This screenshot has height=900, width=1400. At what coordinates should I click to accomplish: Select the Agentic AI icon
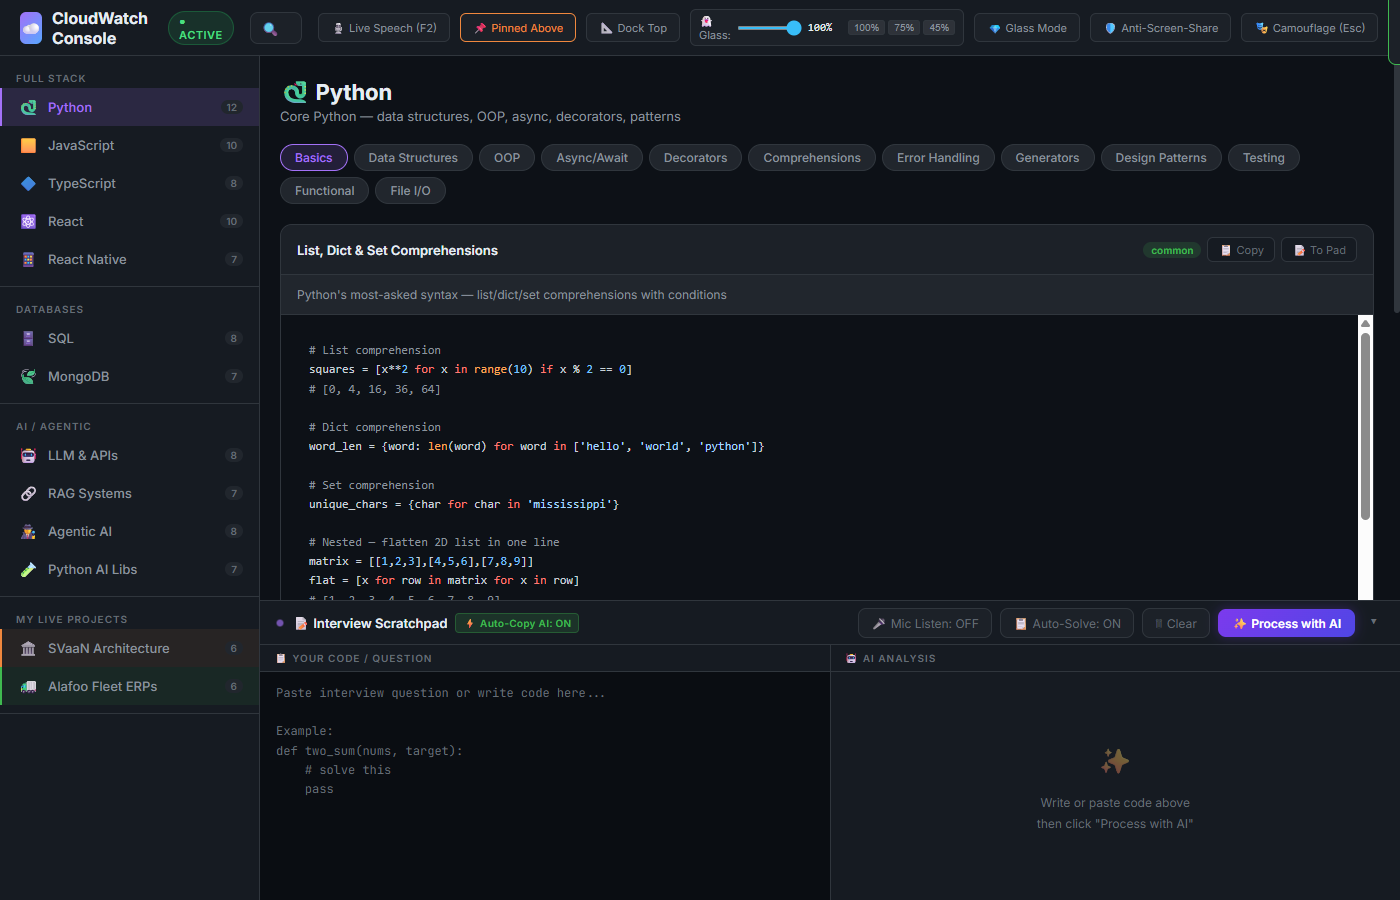29,532
